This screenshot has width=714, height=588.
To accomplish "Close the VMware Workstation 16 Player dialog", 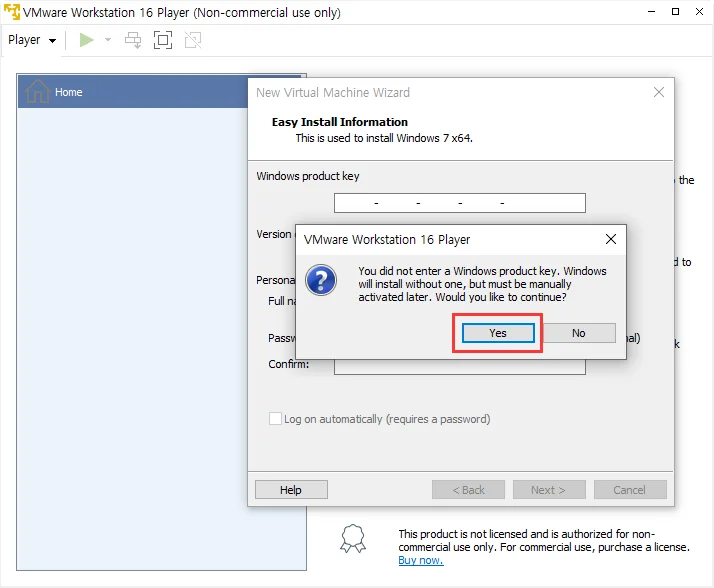I will click(x=611, y=239).
